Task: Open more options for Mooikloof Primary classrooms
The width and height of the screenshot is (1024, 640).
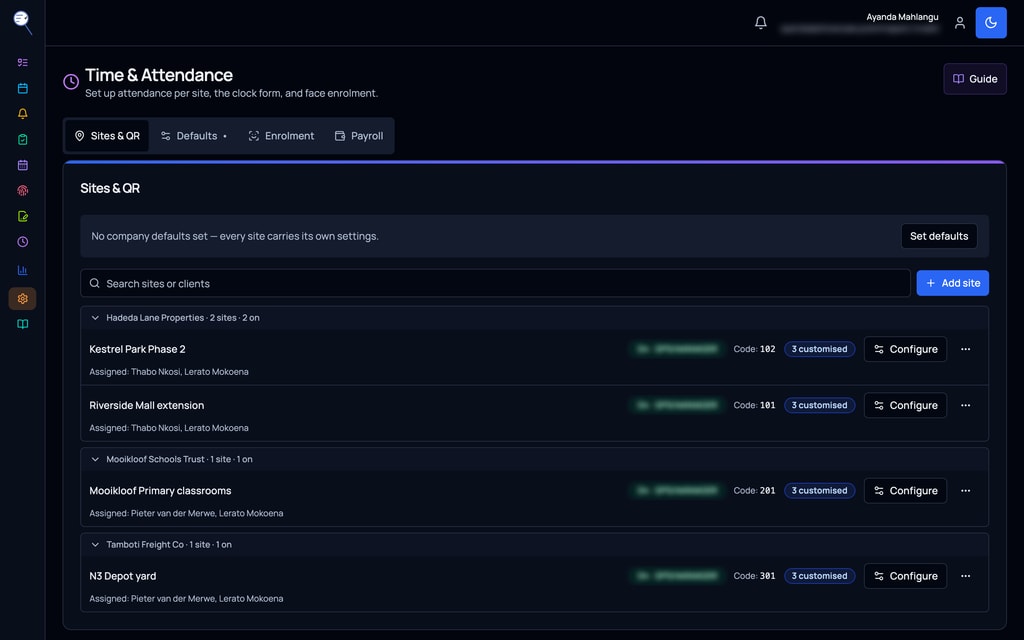Action: tap(965, 491)
